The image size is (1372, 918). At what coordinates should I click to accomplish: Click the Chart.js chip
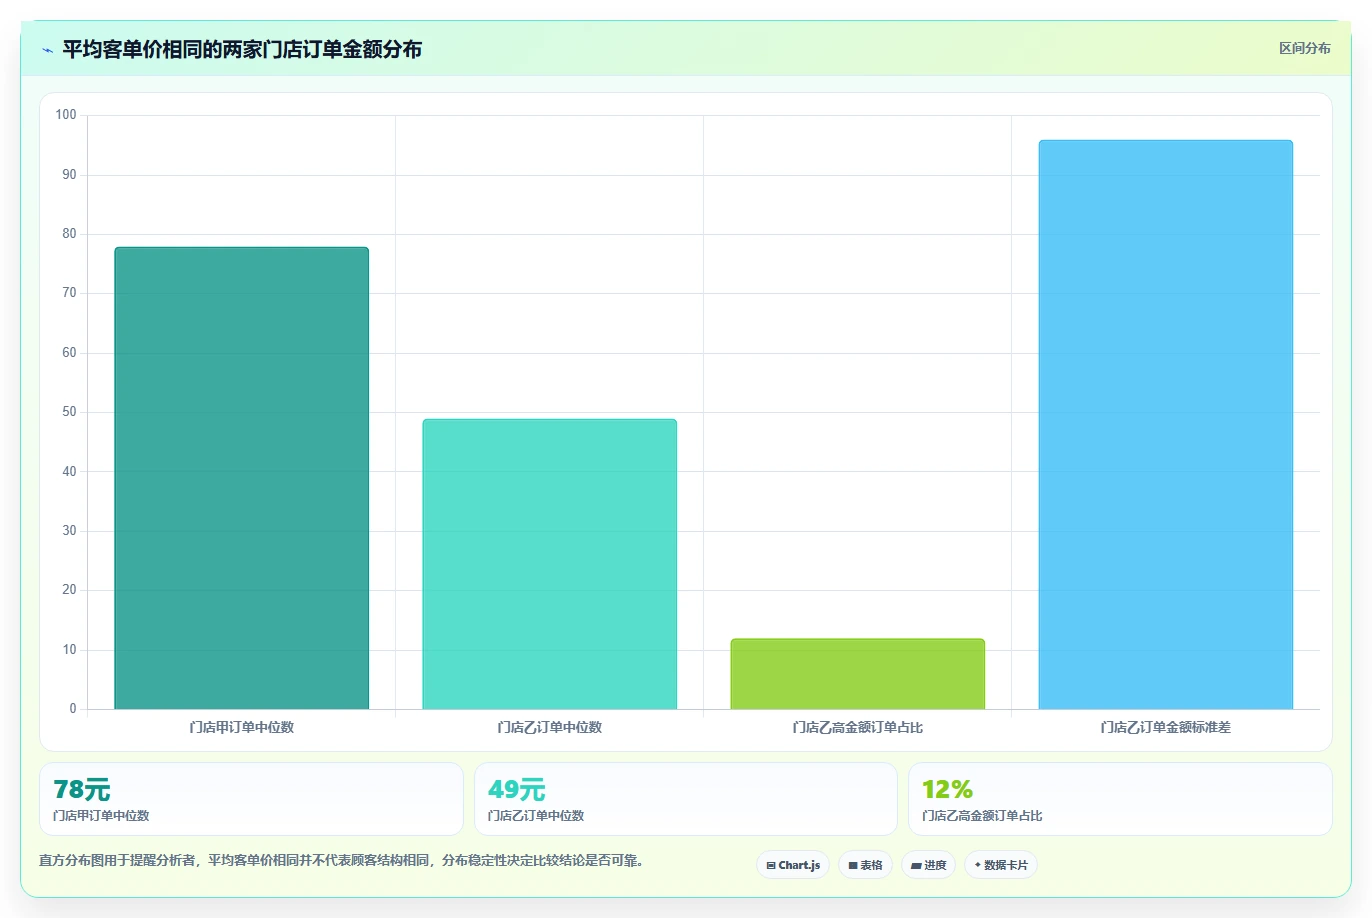(793, 865)
